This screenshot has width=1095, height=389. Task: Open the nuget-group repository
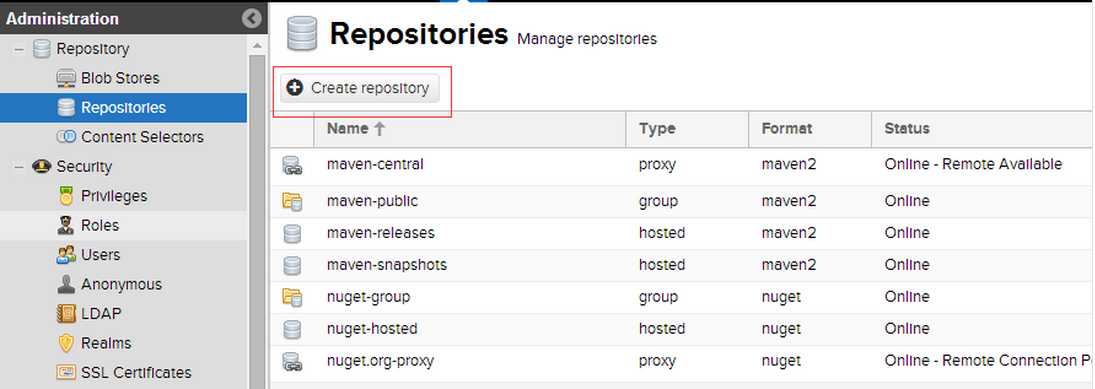point(368,298)
